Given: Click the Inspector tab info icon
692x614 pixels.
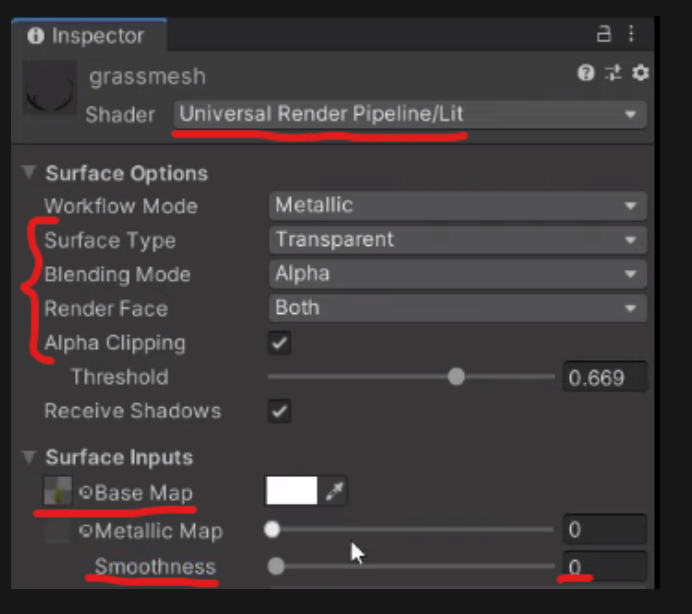Looking at the screenshot, I should point(36,35).
